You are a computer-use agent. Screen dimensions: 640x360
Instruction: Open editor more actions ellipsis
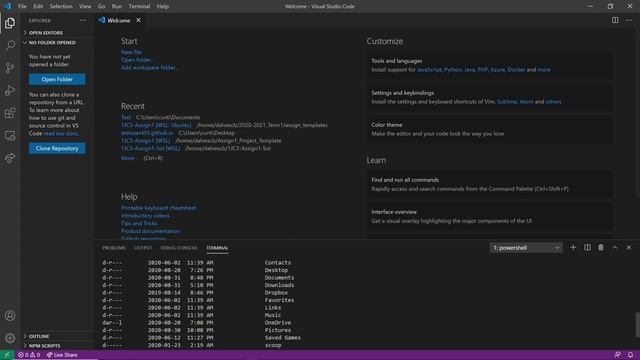click(x=629, y=20)
